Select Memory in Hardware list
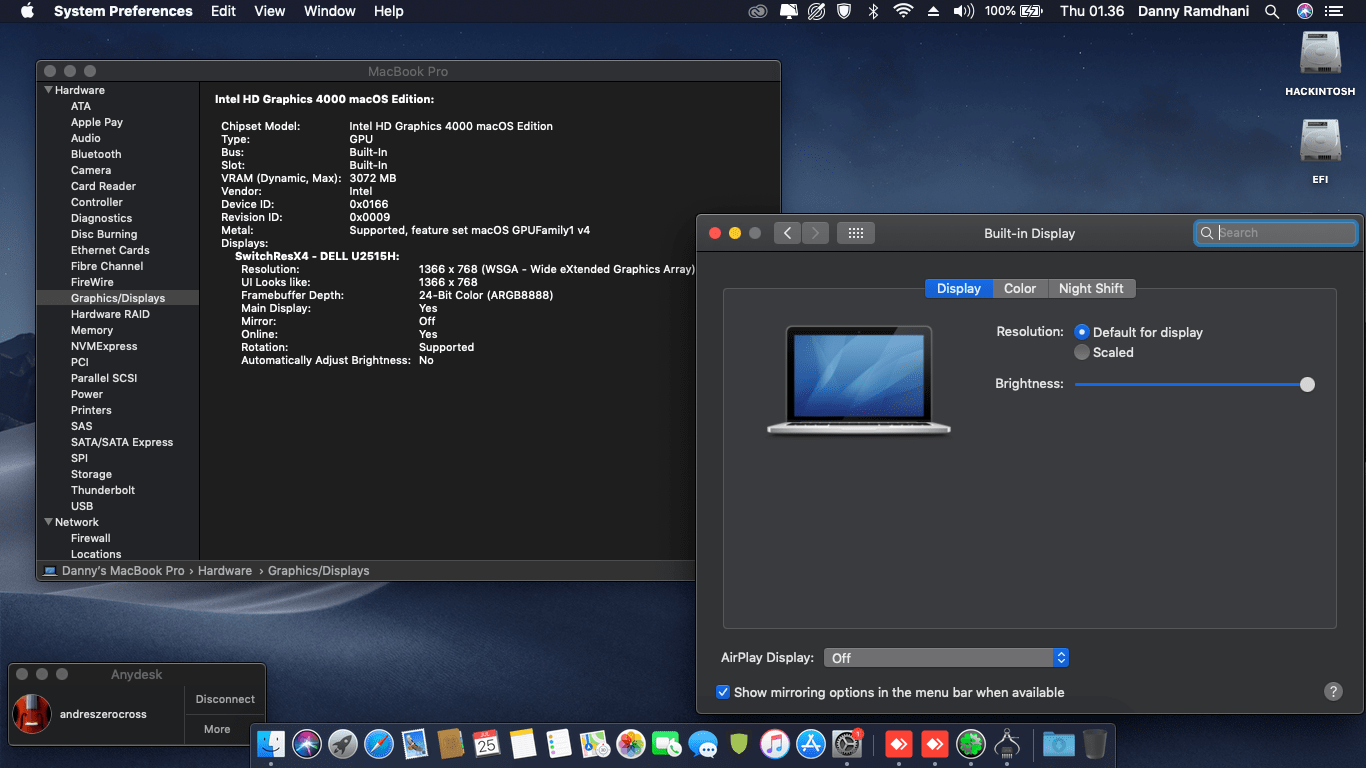Screen dimensions: 1366x768 pos(92,330)
